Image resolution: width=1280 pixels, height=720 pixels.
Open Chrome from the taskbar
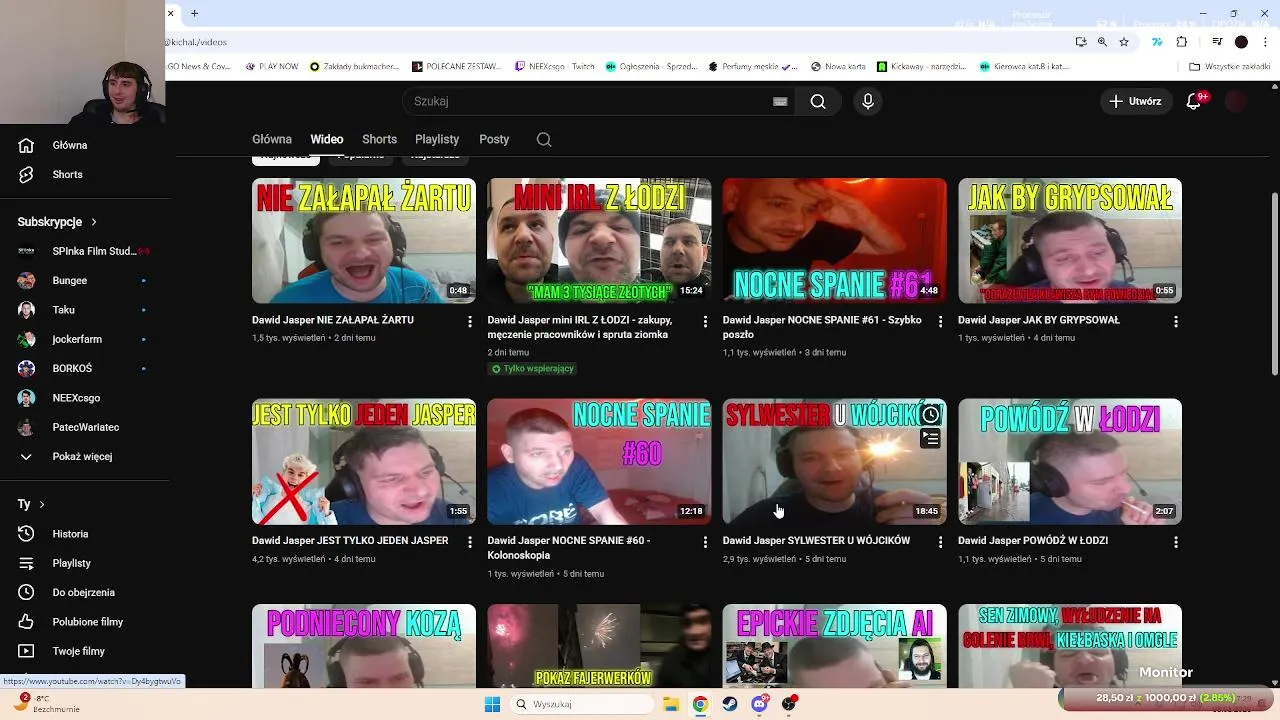[x=700, y=704]
